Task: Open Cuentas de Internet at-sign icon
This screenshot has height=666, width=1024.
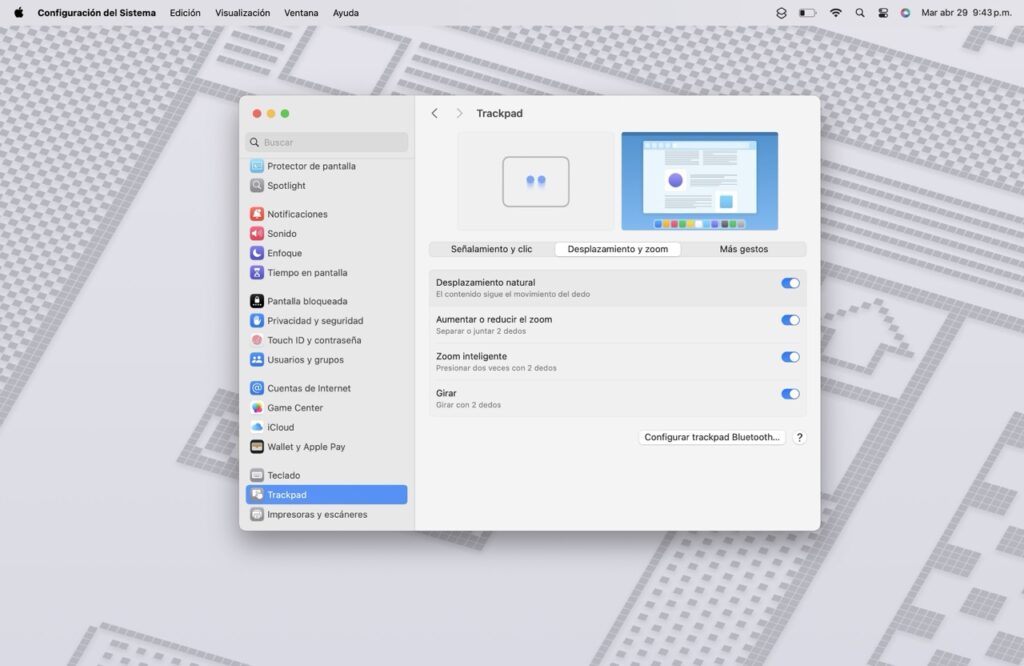Action: (257, 388)
